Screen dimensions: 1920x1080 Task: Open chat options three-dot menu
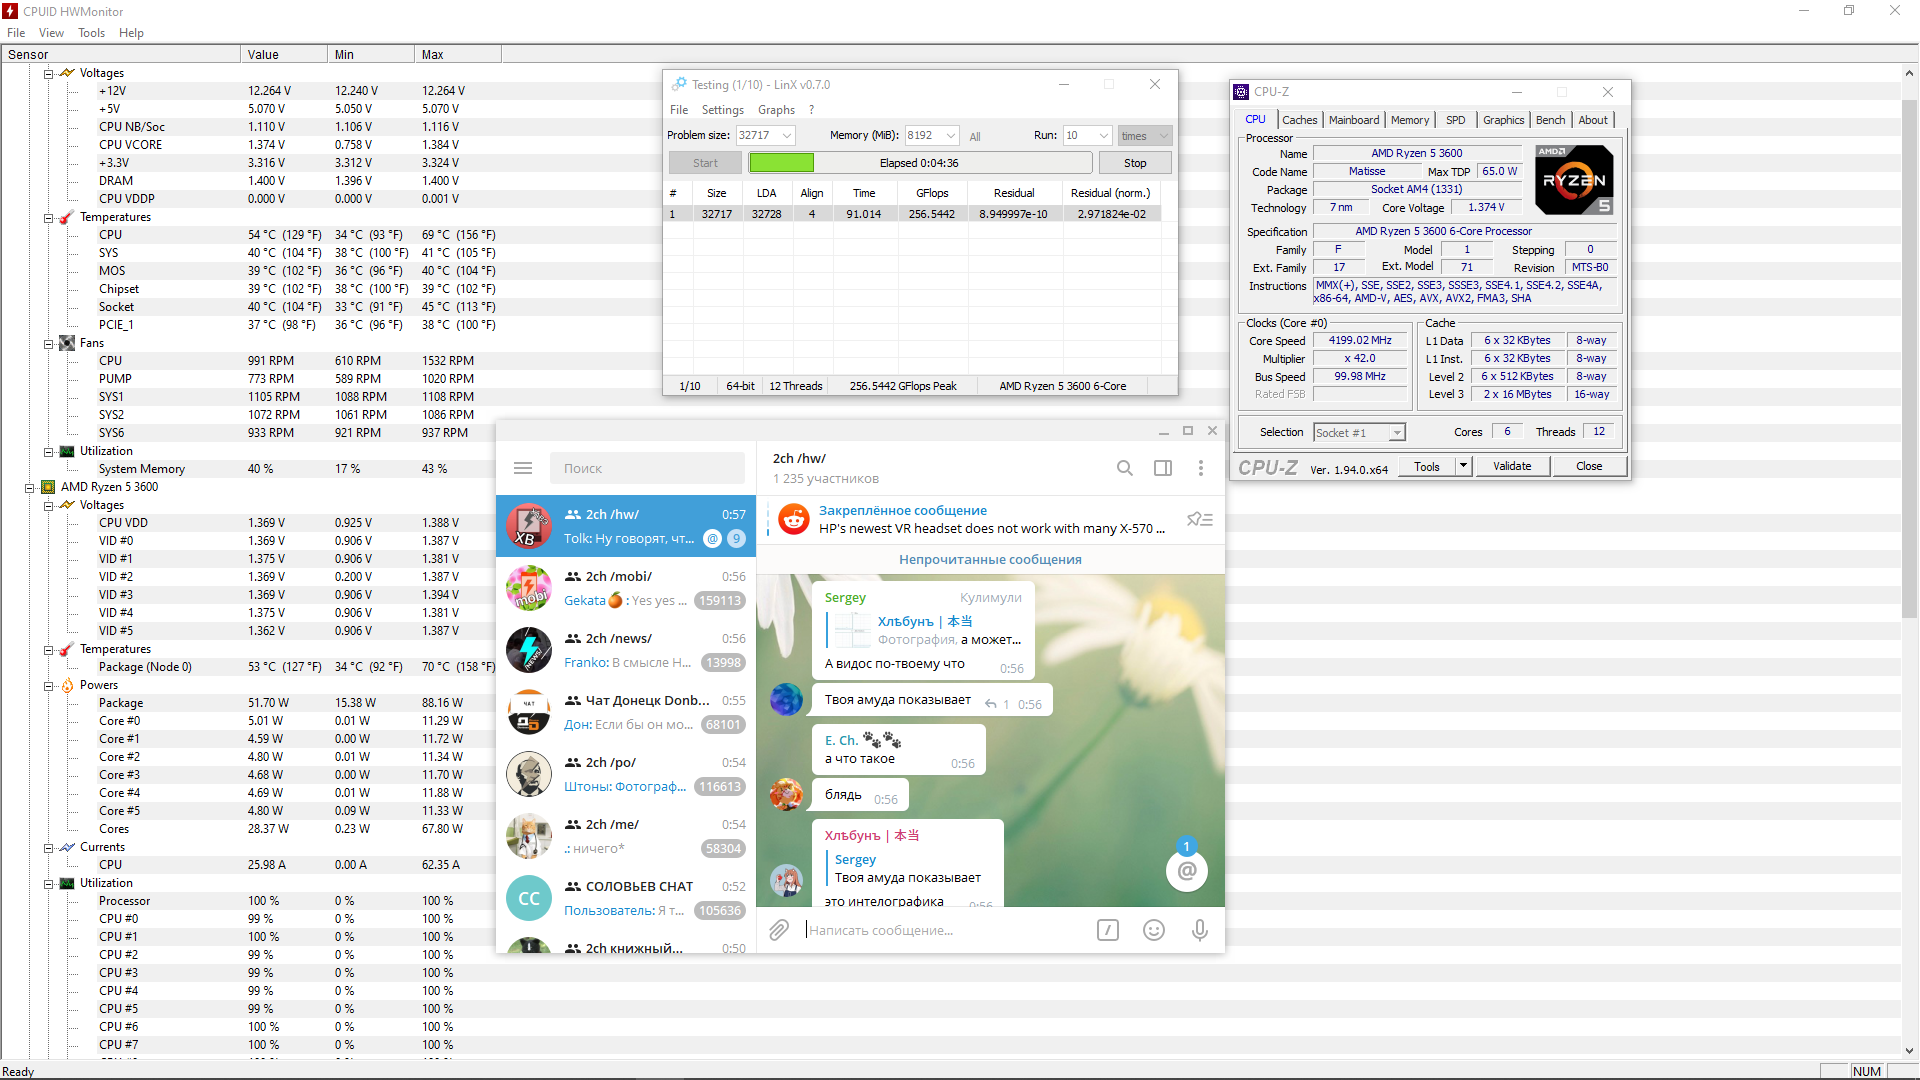click(1201, 468)
